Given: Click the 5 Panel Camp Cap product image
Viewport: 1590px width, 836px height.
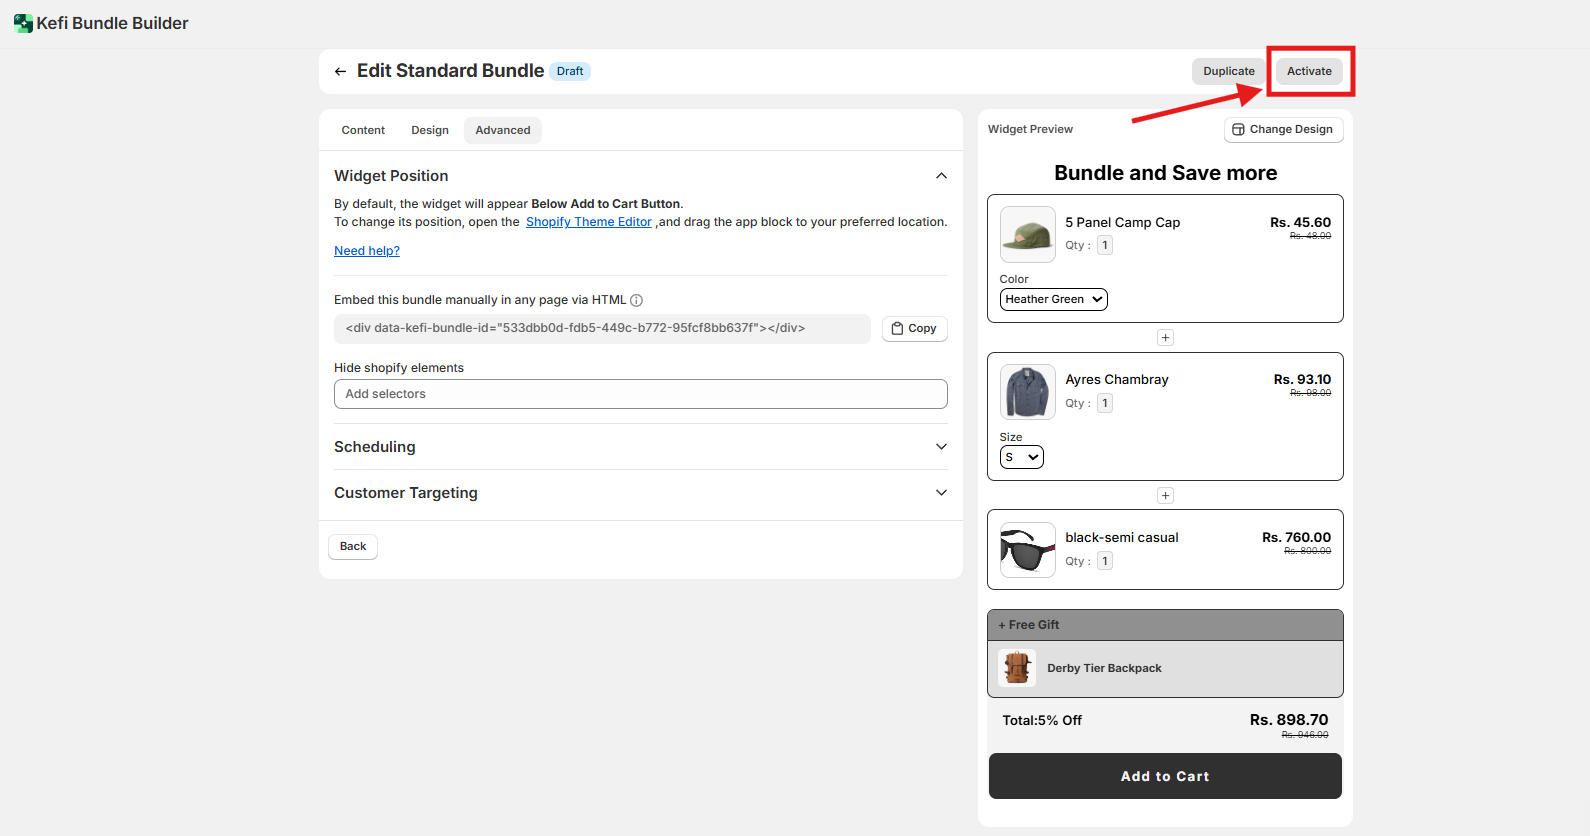Looking at the screenshot, I should click(x=1027, y=234).
